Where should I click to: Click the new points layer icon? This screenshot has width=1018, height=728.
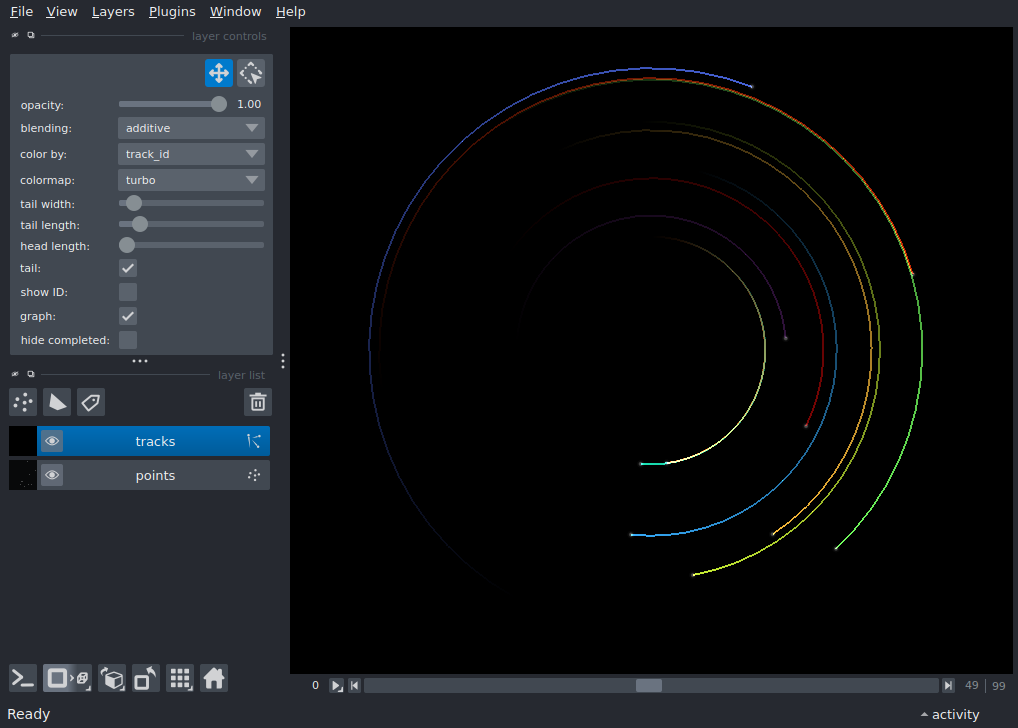click(23, 402)
